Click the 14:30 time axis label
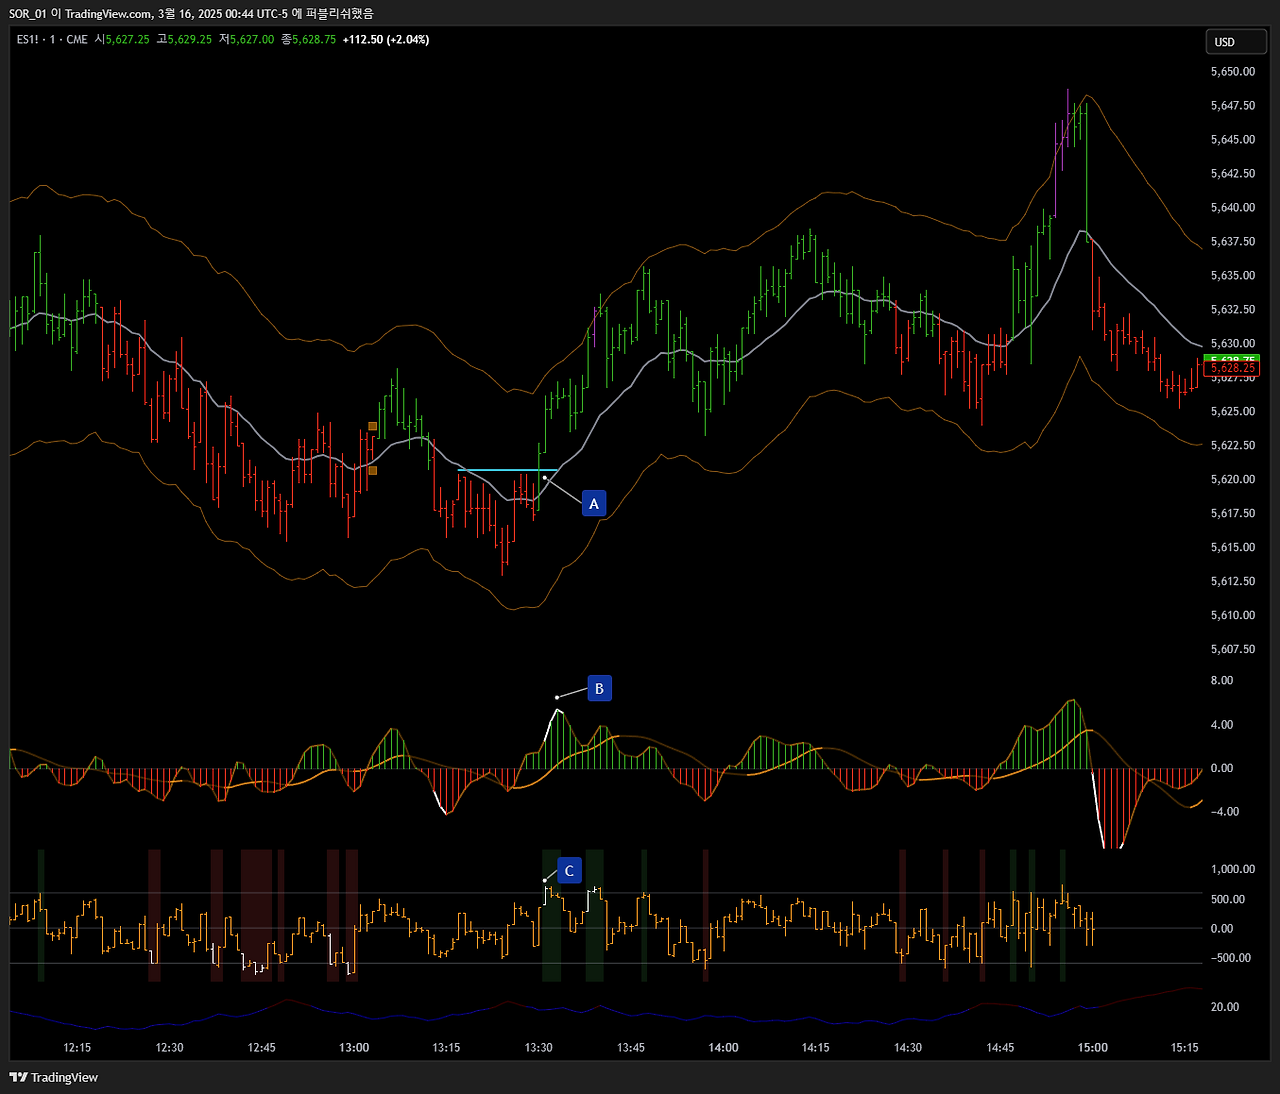This screenshot has height=1094, width=1280. 908,1048
